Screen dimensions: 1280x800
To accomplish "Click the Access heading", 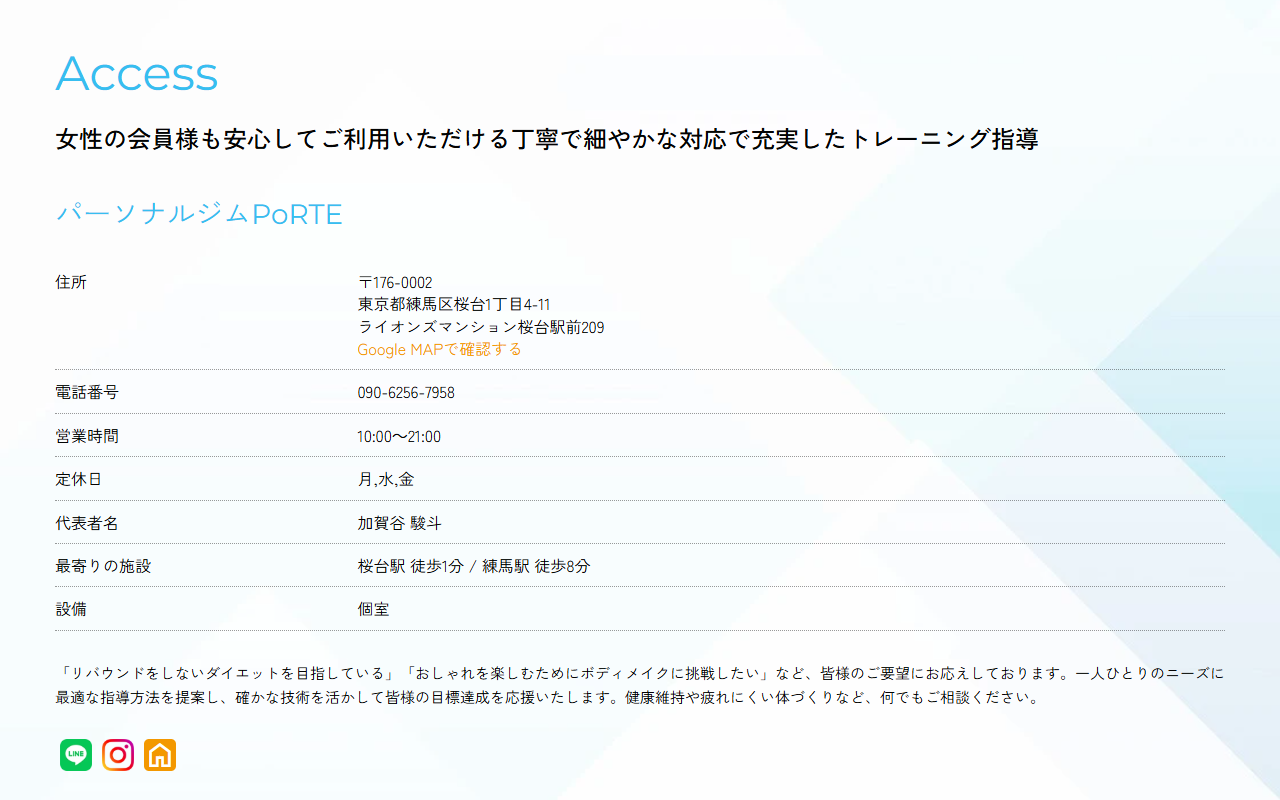I will [x=137, y=74].
